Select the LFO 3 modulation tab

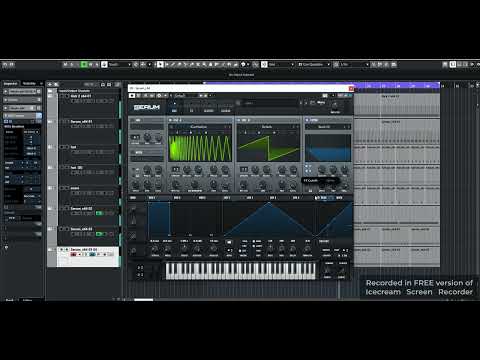click(273, 198)
